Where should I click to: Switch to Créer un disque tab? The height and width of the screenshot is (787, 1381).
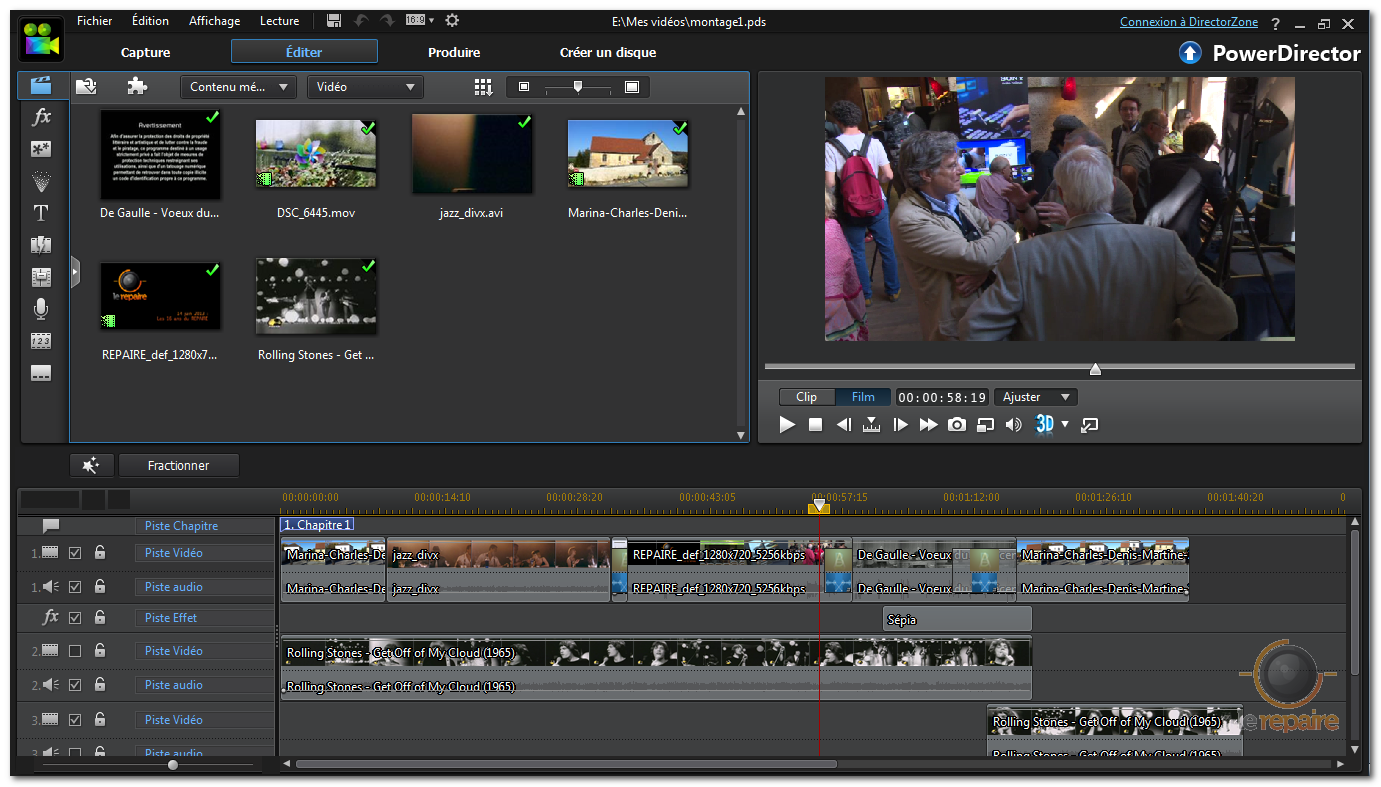(608, 52)
